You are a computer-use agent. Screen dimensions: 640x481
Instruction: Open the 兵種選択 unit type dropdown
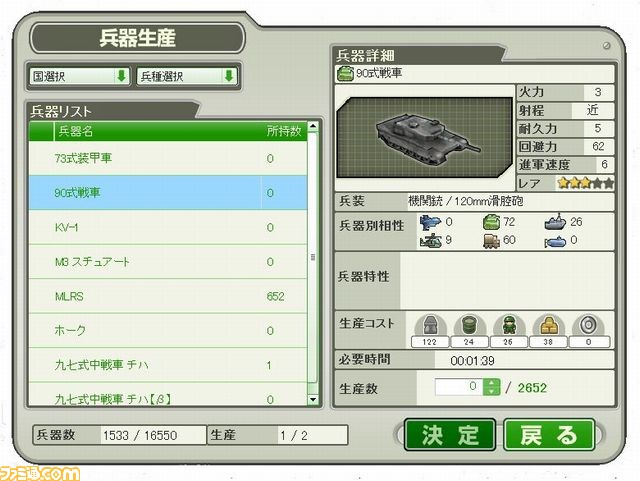click(187, 76)
